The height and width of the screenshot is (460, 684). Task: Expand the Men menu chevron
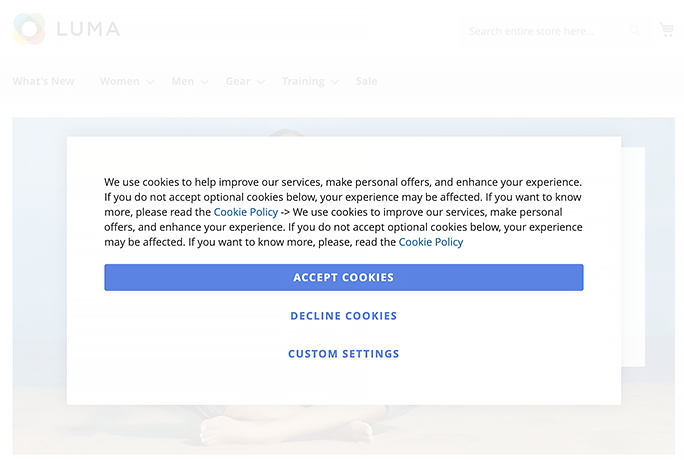(x=204, y=82)
